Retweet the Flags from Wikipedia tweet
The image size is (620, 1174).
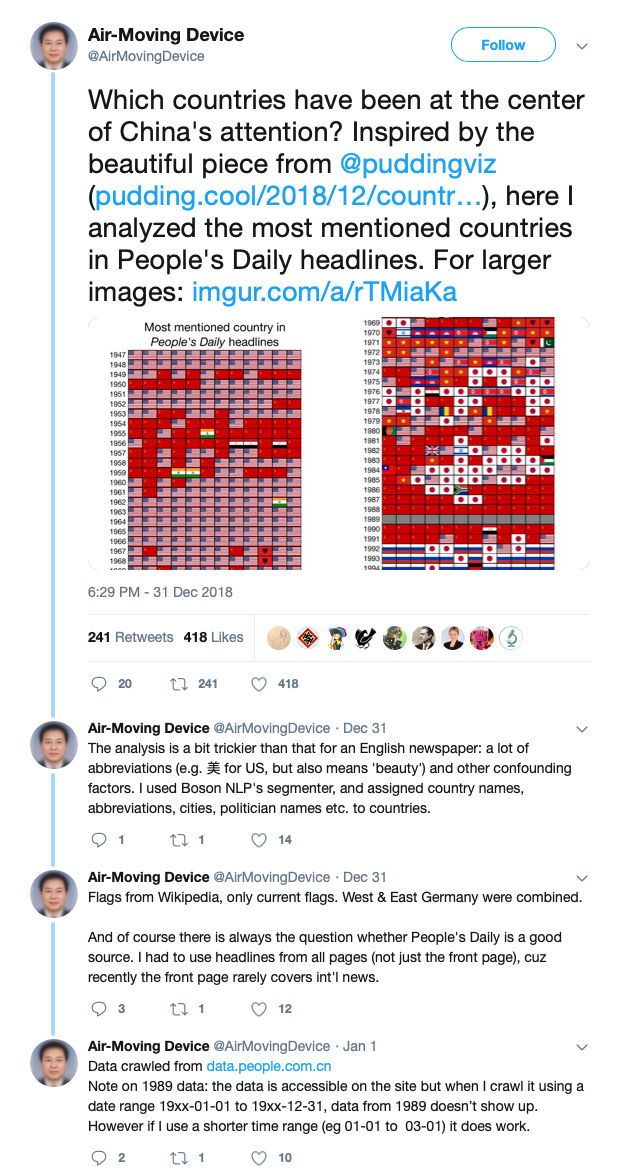180,1009
